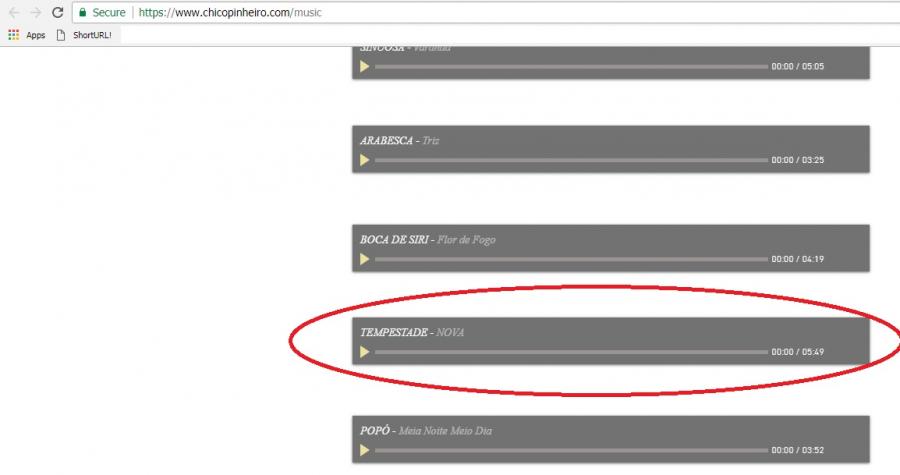Seek within the Boca de Siri progress bar
The height and width of the screenshot is (475, 900).
pyautogui.click(x=571, y=259)
